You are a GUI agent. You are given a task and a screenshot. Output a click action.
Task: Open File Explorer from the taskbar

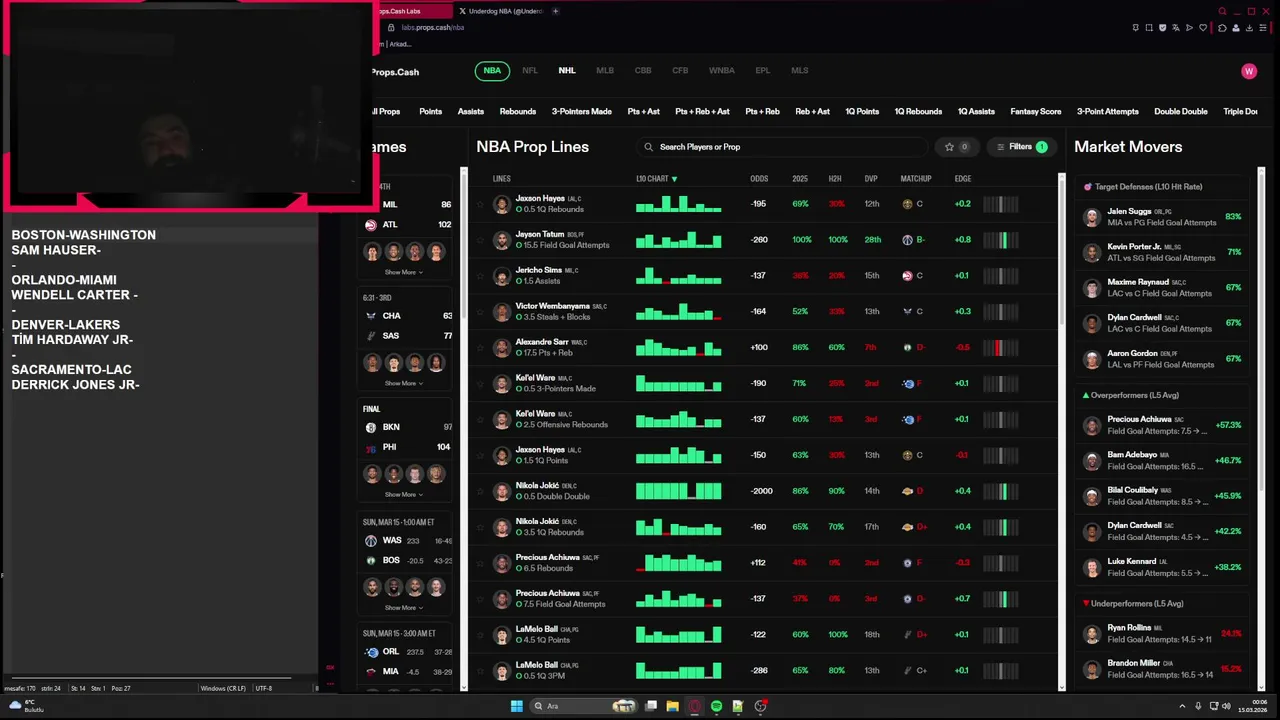[672, 706]
